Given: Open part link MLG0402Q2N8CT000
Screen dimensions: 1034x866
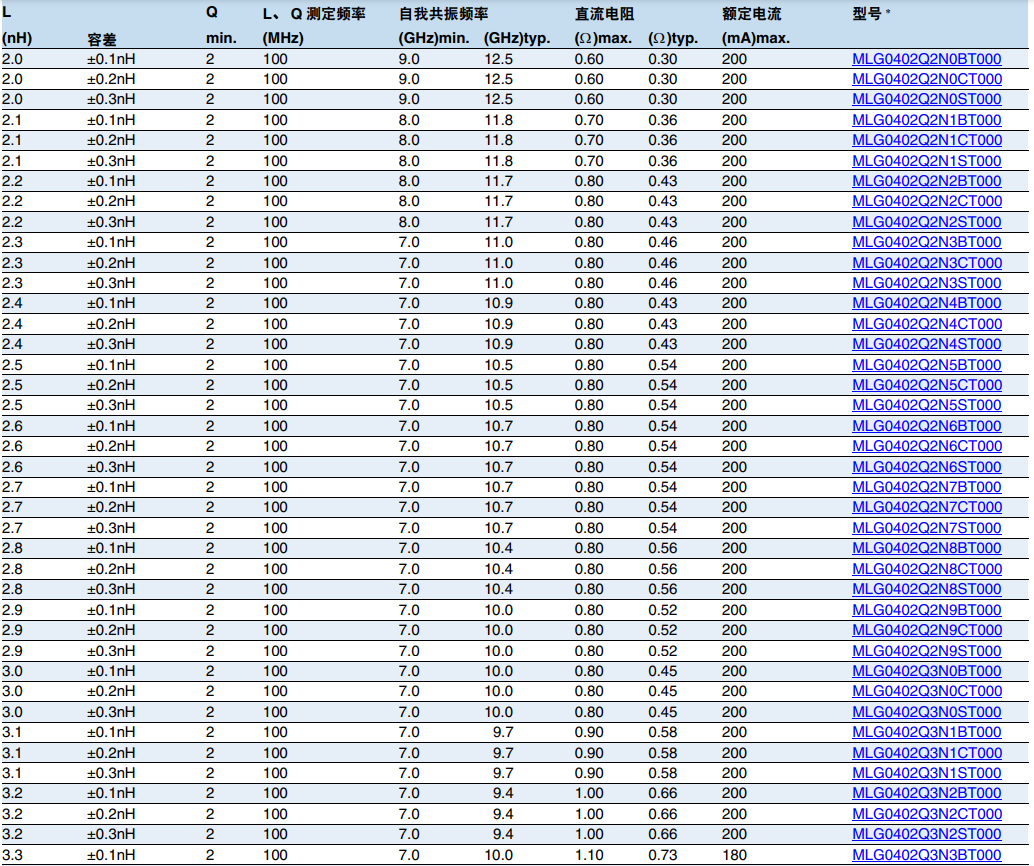Looking at the screenshot, I should (x=927, y=569).
